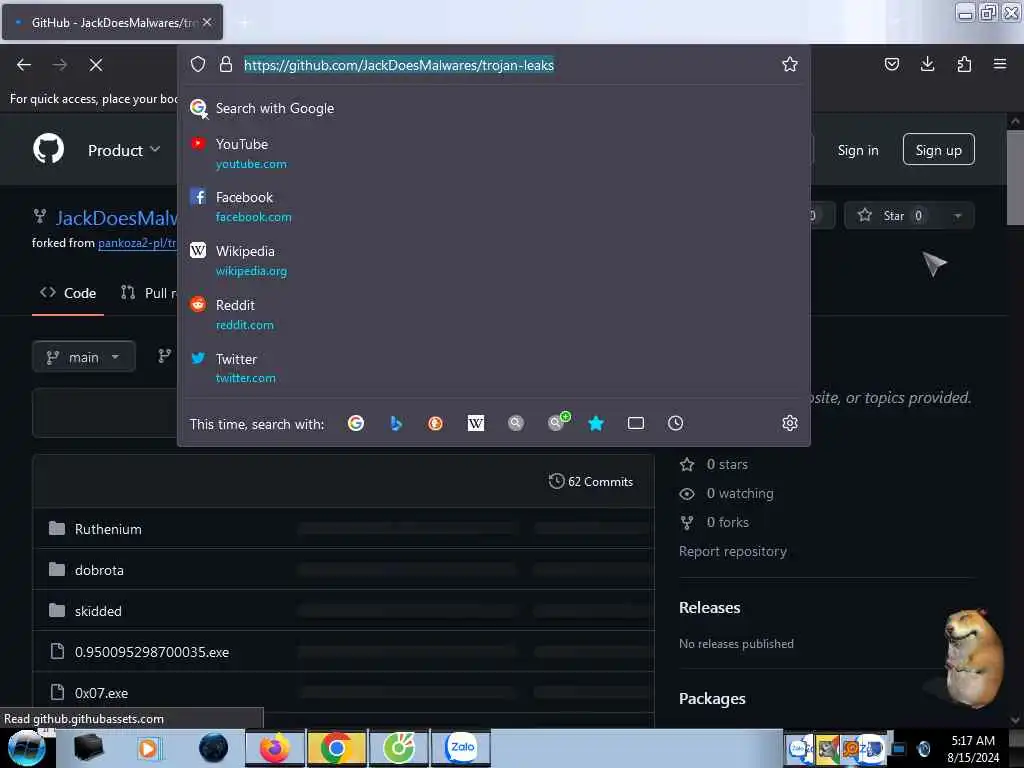Search this time with Wikipedia icon
1024x768 pixels.
point(476,423)
